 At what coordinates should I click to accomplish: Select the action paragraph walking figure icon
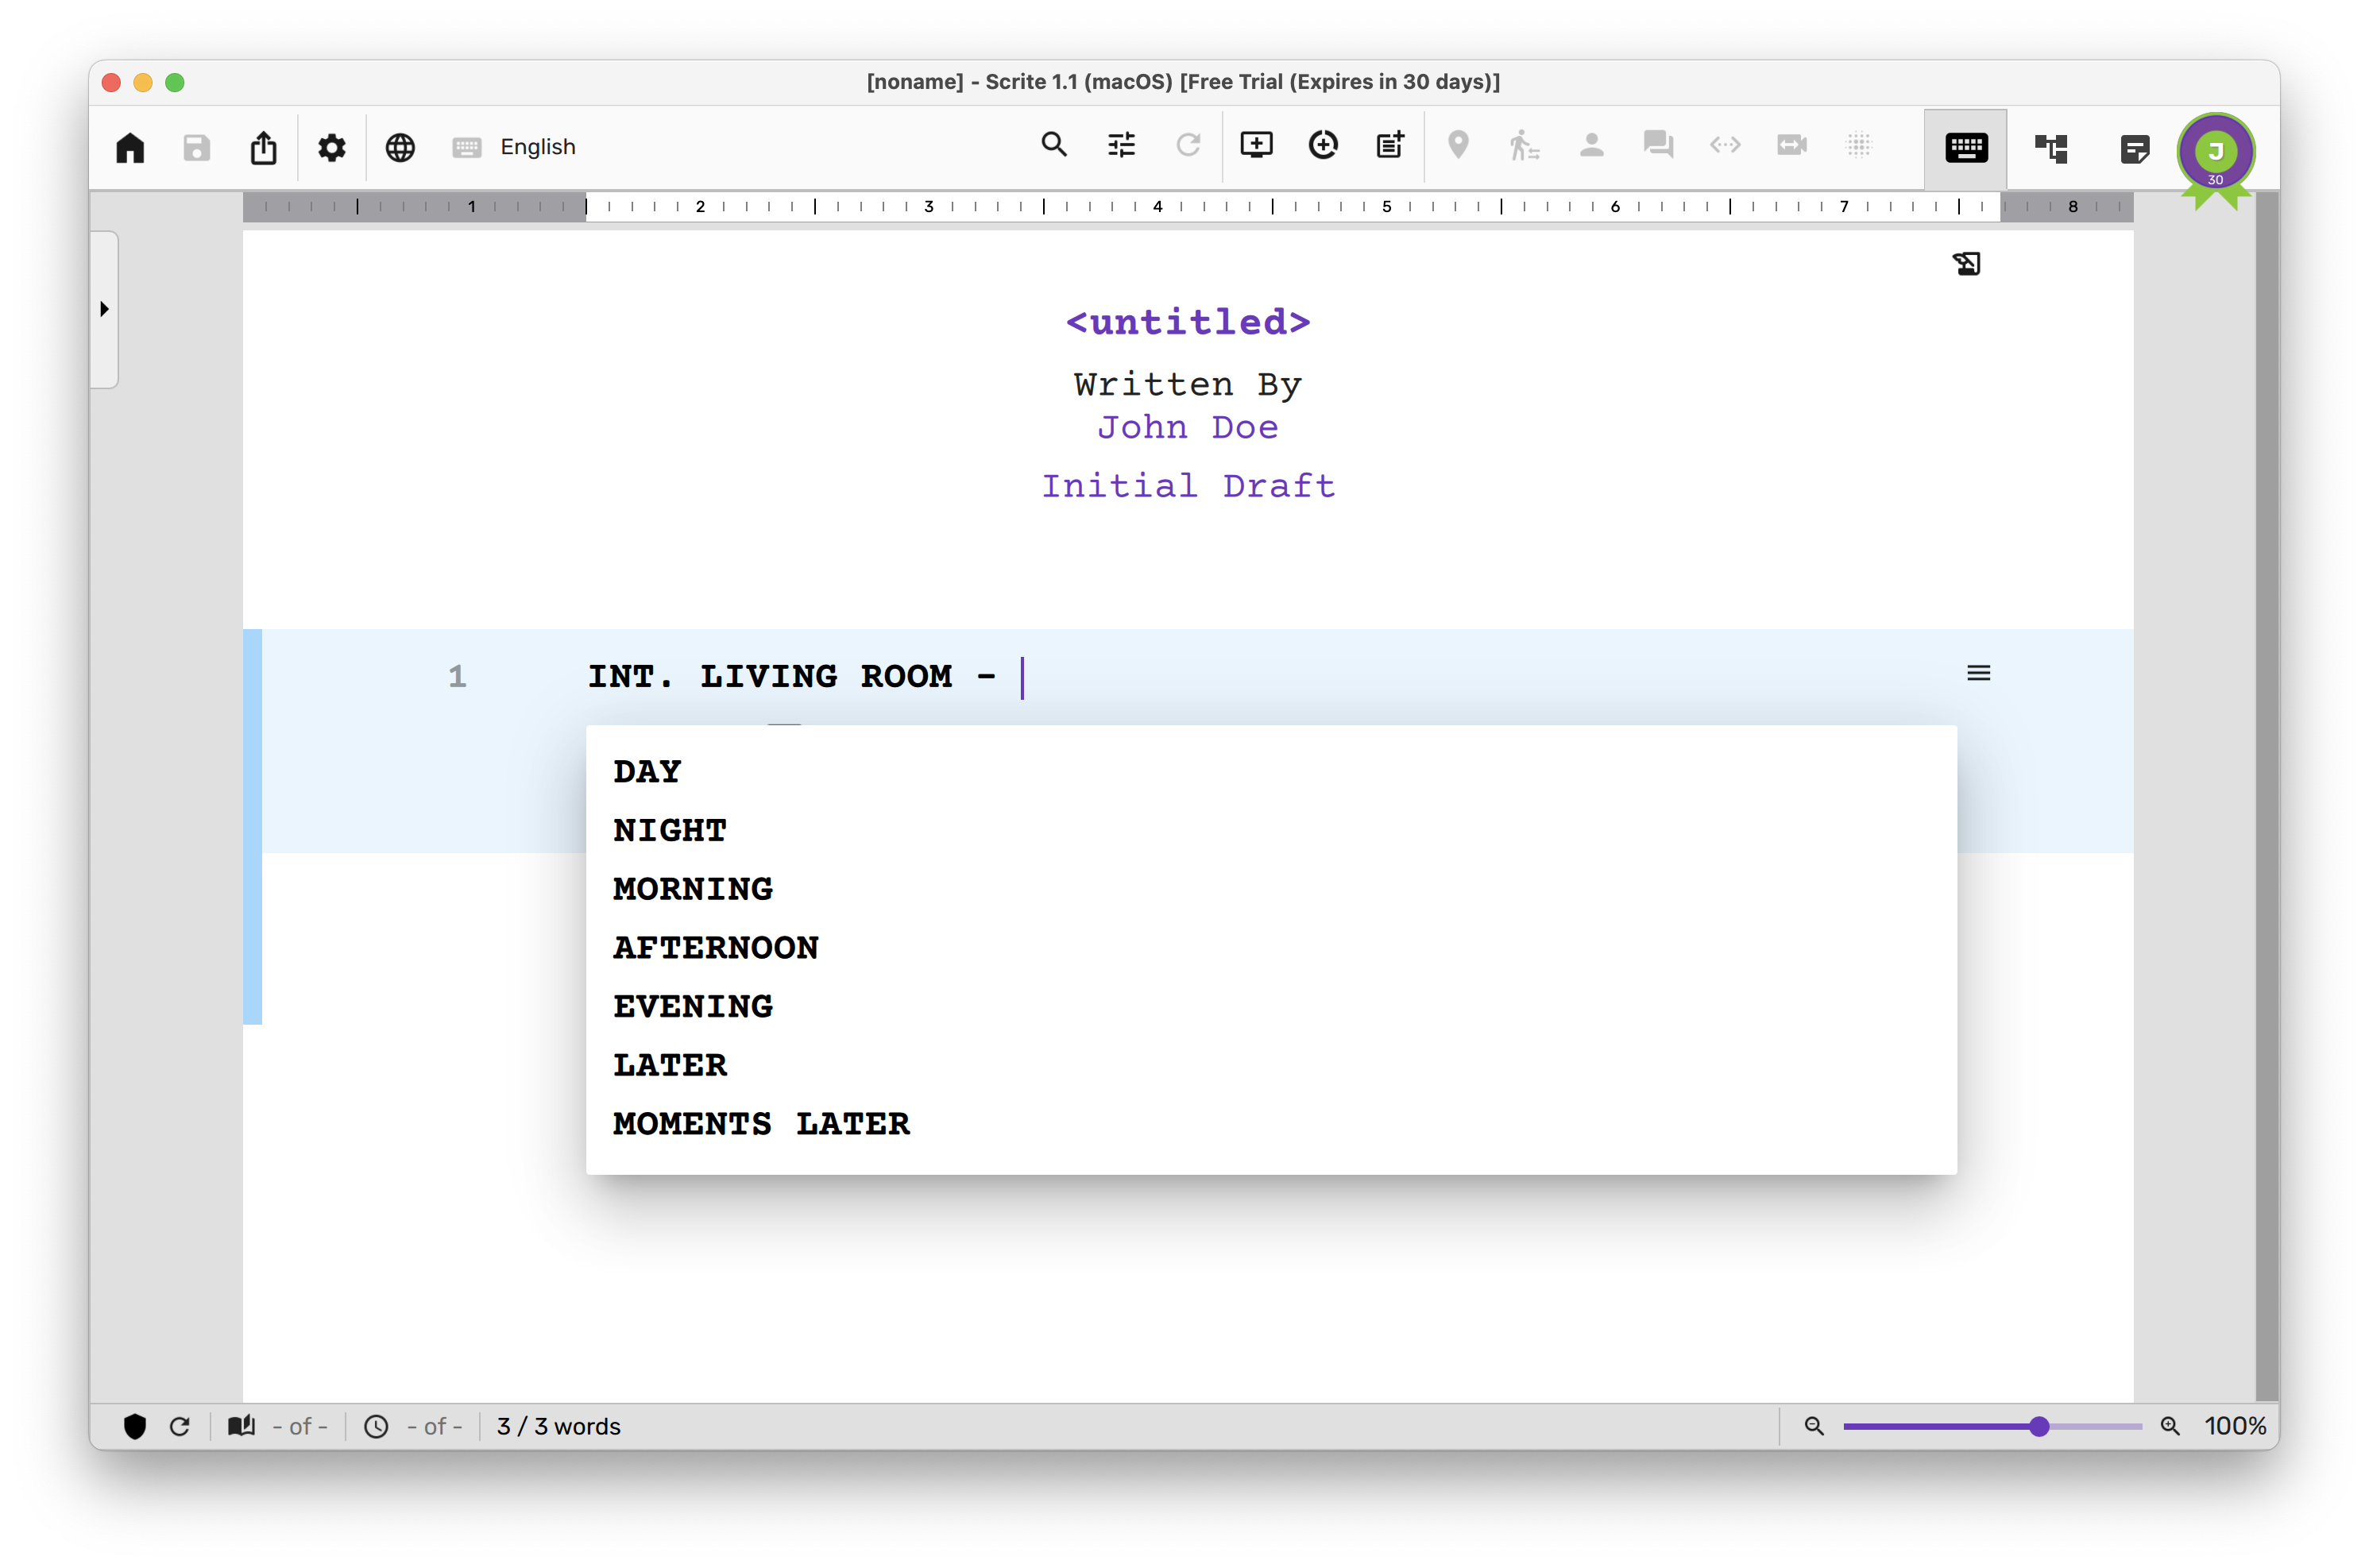click(1524, 145)
